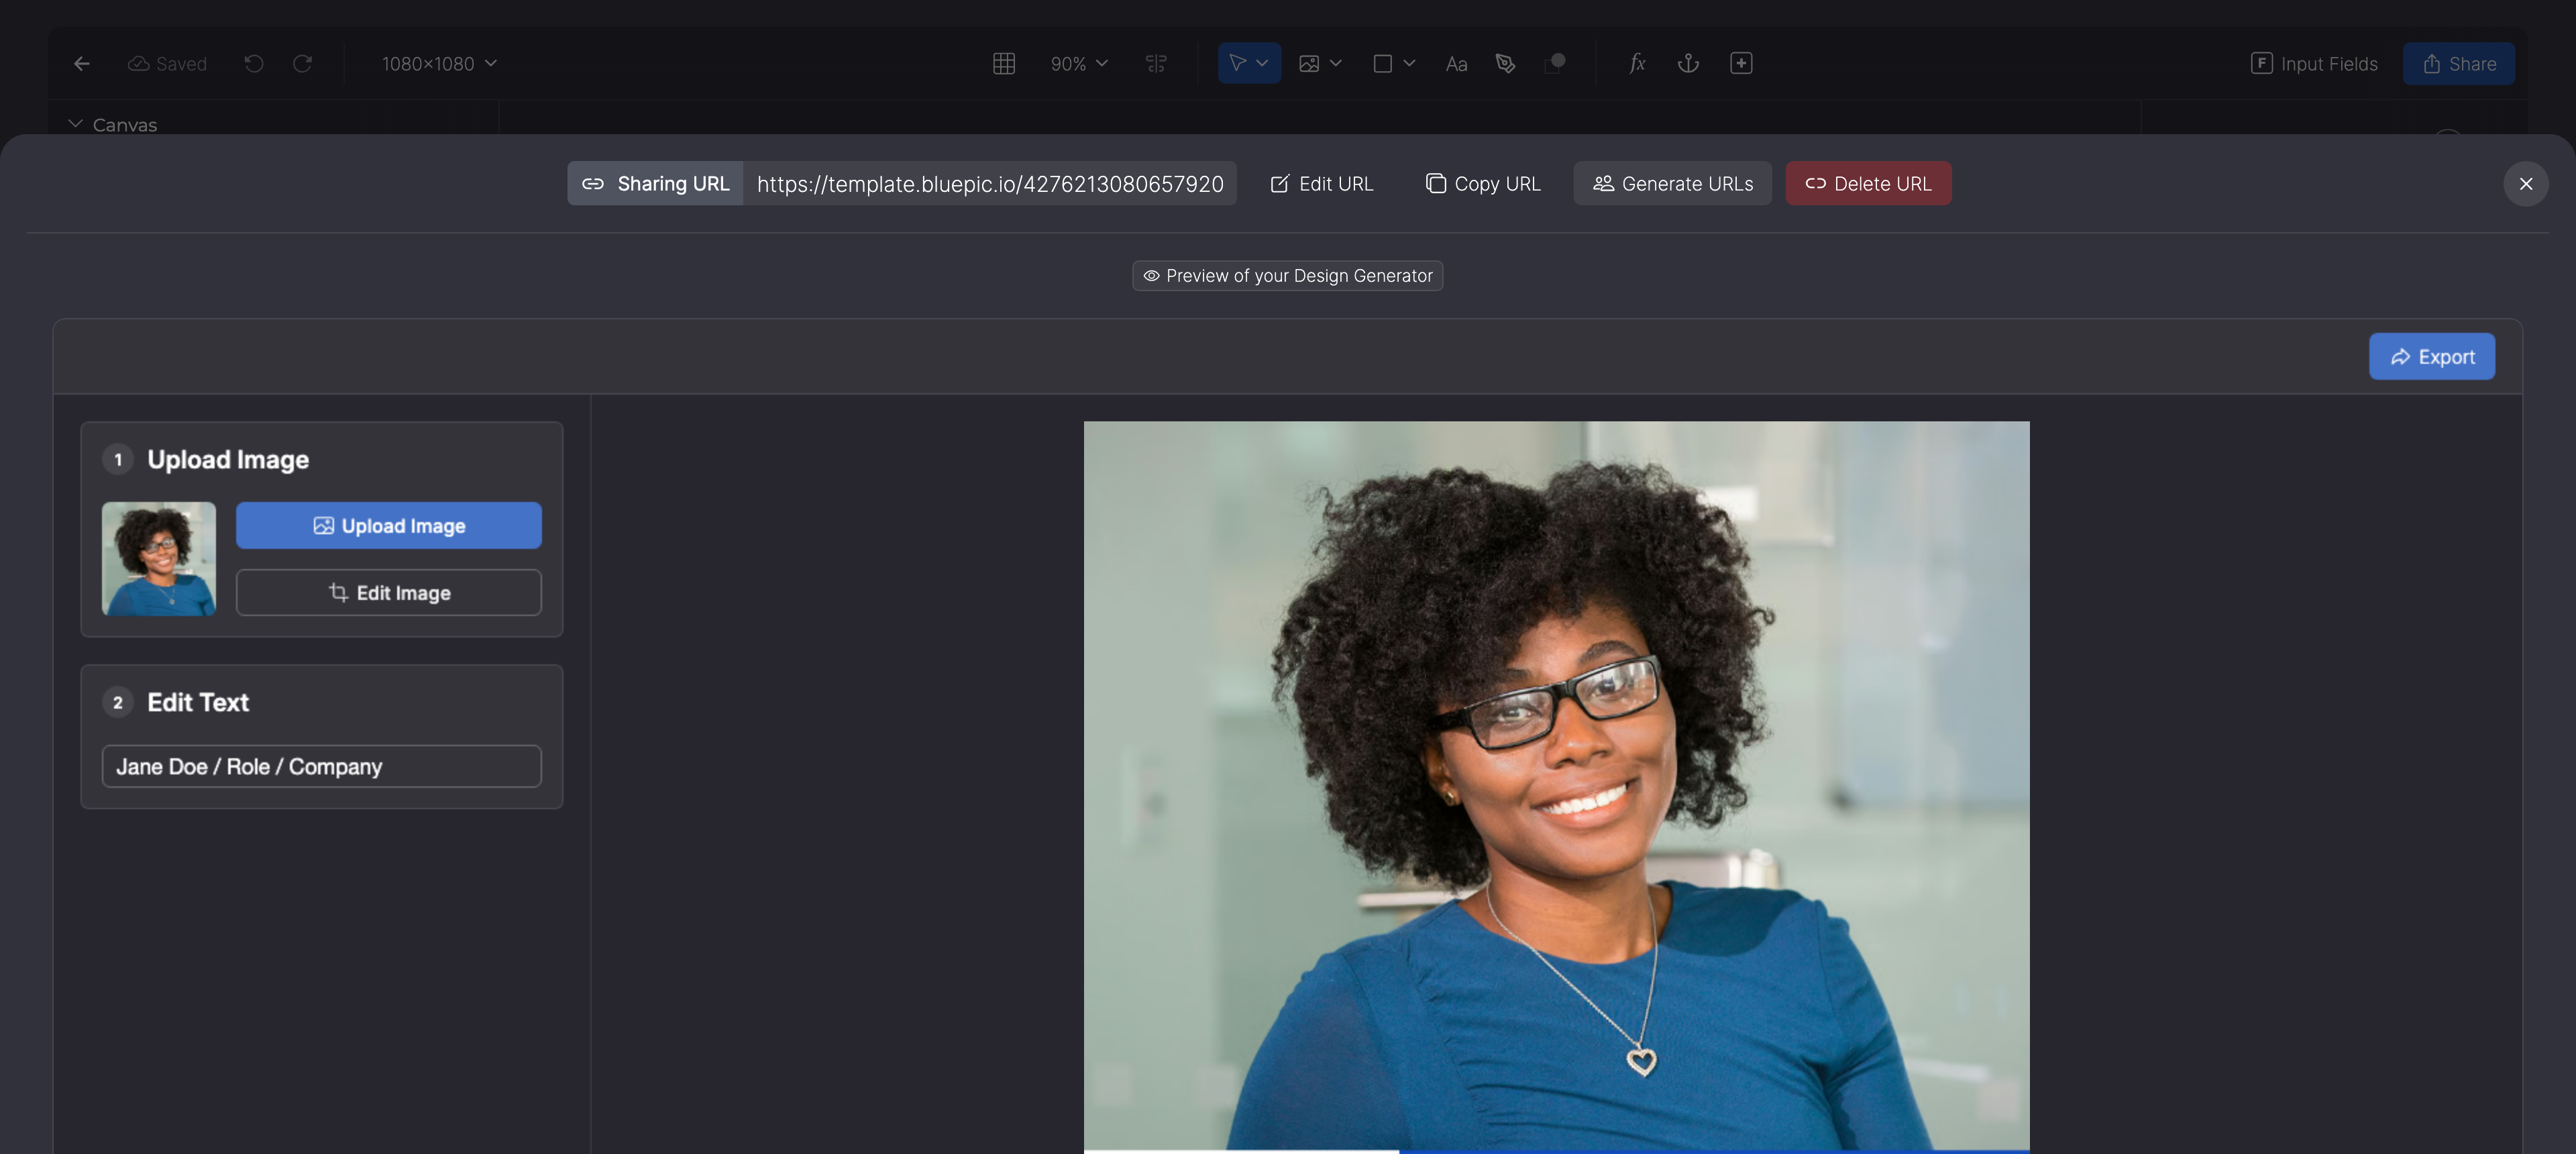This screenshot has width=2576, height=1154.
Task: Open the canvas size 1080×1080 dropdown
Action: 439,63
